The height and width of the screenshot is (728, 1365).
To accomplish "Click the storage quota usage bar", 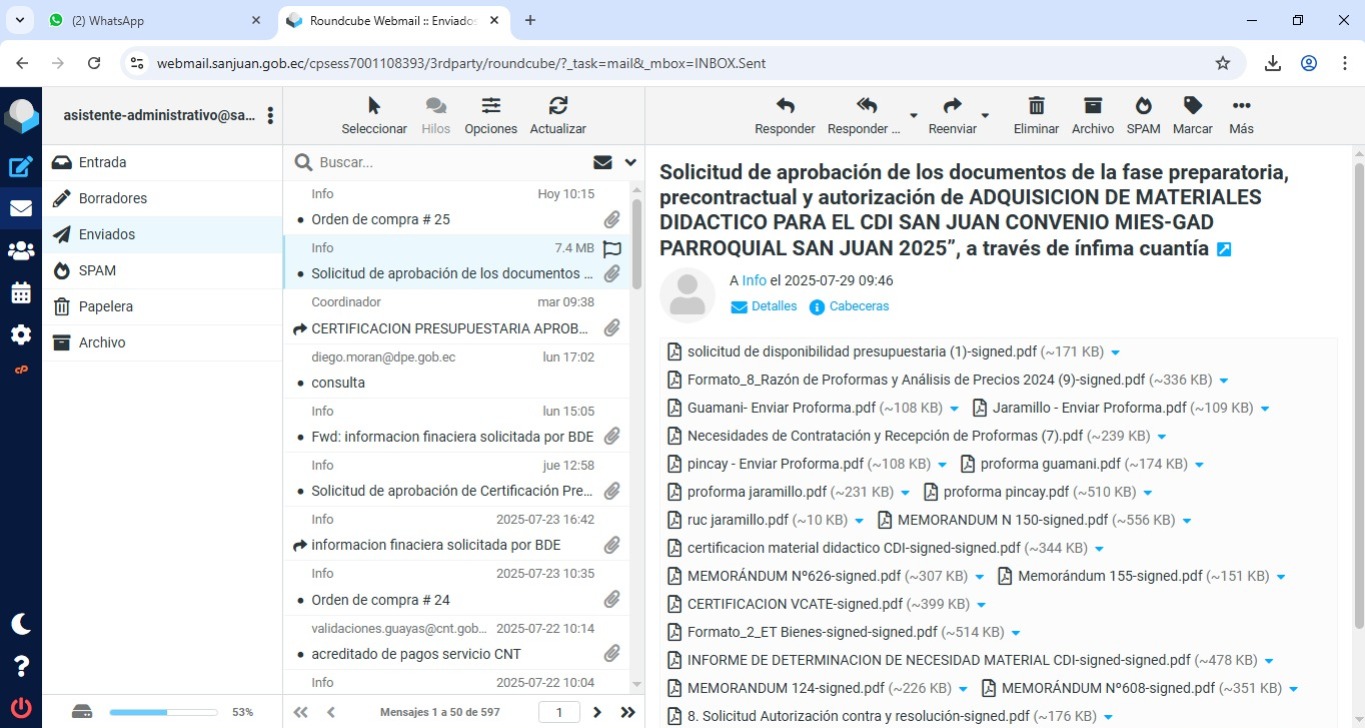I will pos(163,712).
